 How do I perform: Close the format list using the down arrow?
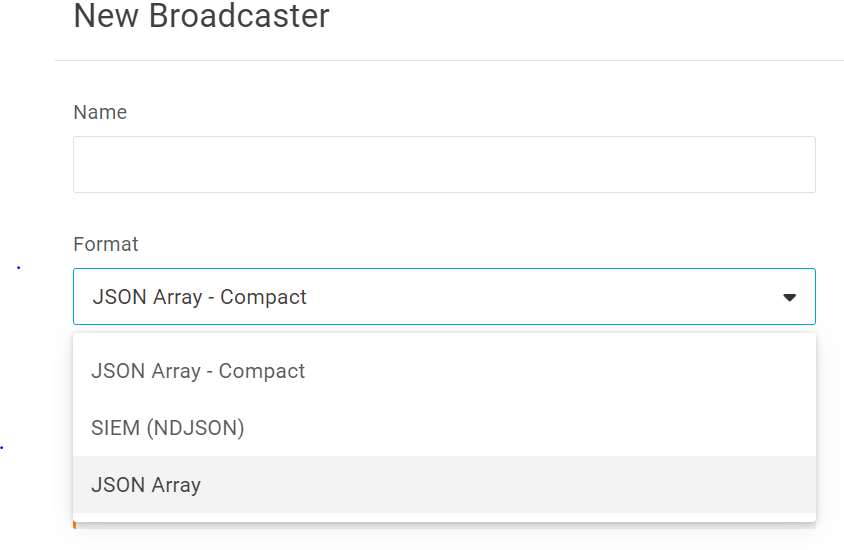coord(789,297)
